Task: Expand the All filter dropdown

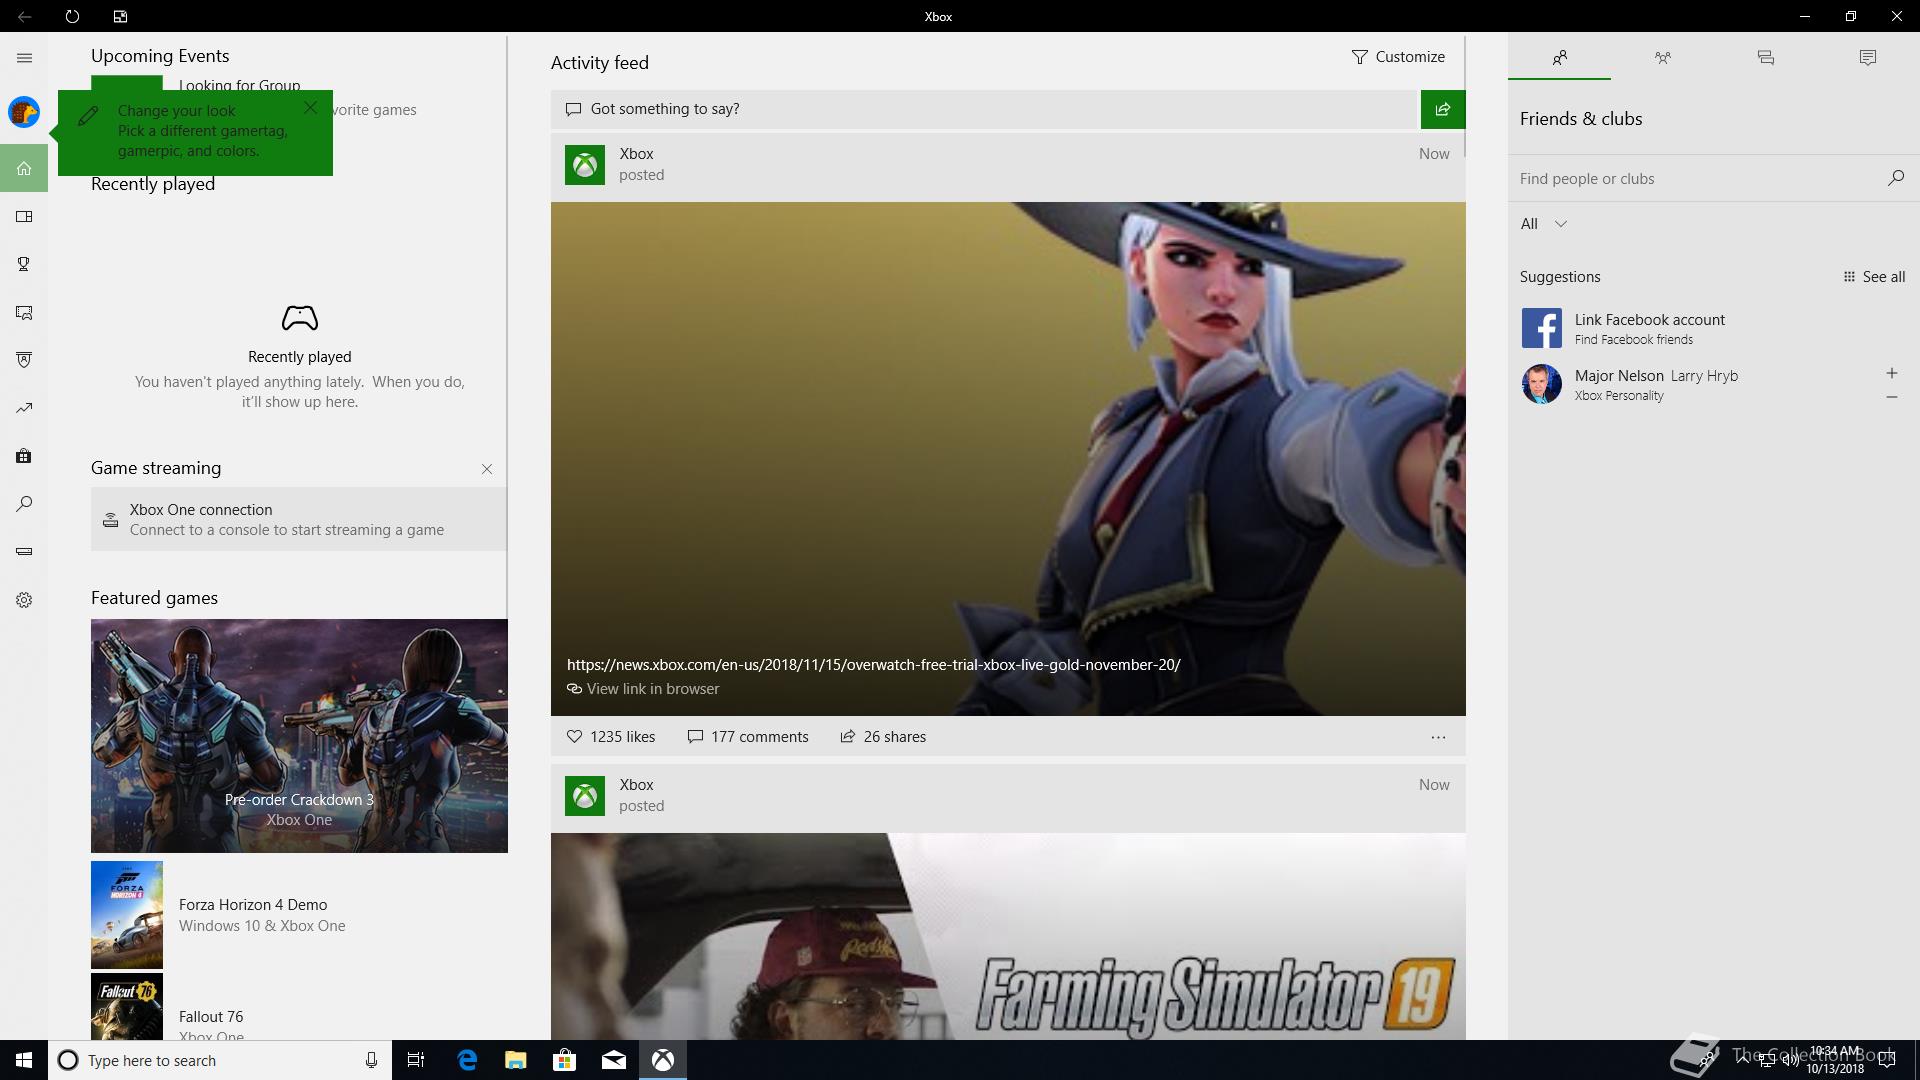Action: click(1544, 224)
